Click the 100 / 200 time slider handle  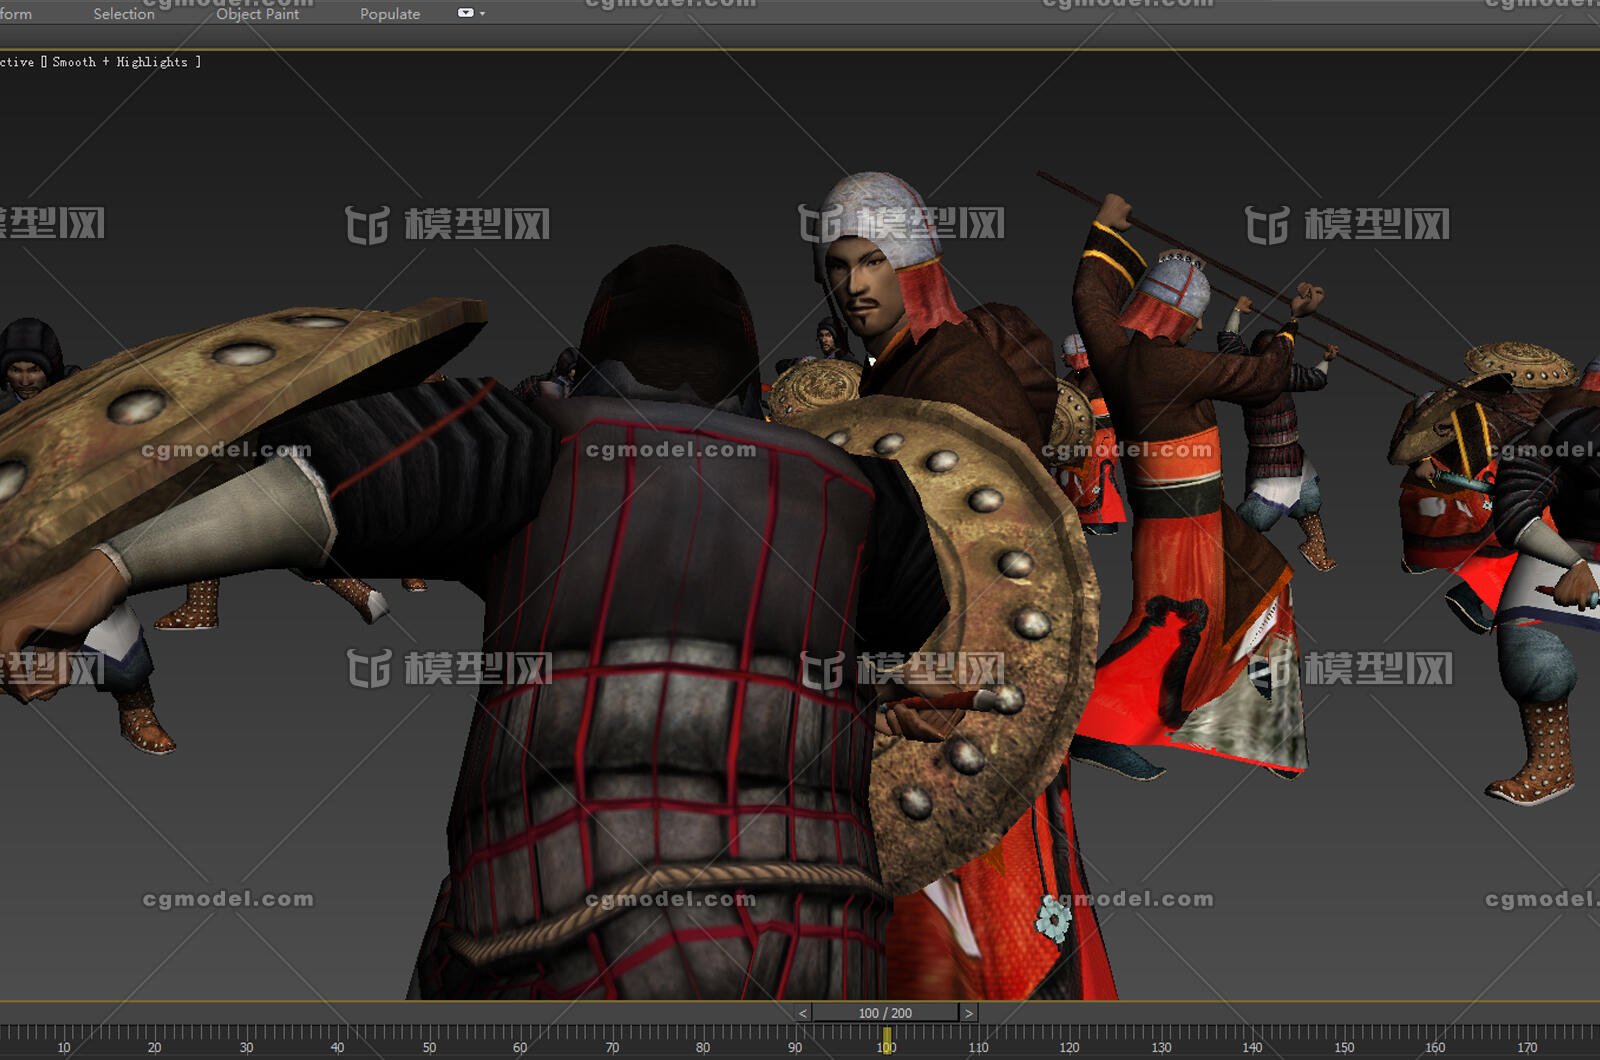885,1013
